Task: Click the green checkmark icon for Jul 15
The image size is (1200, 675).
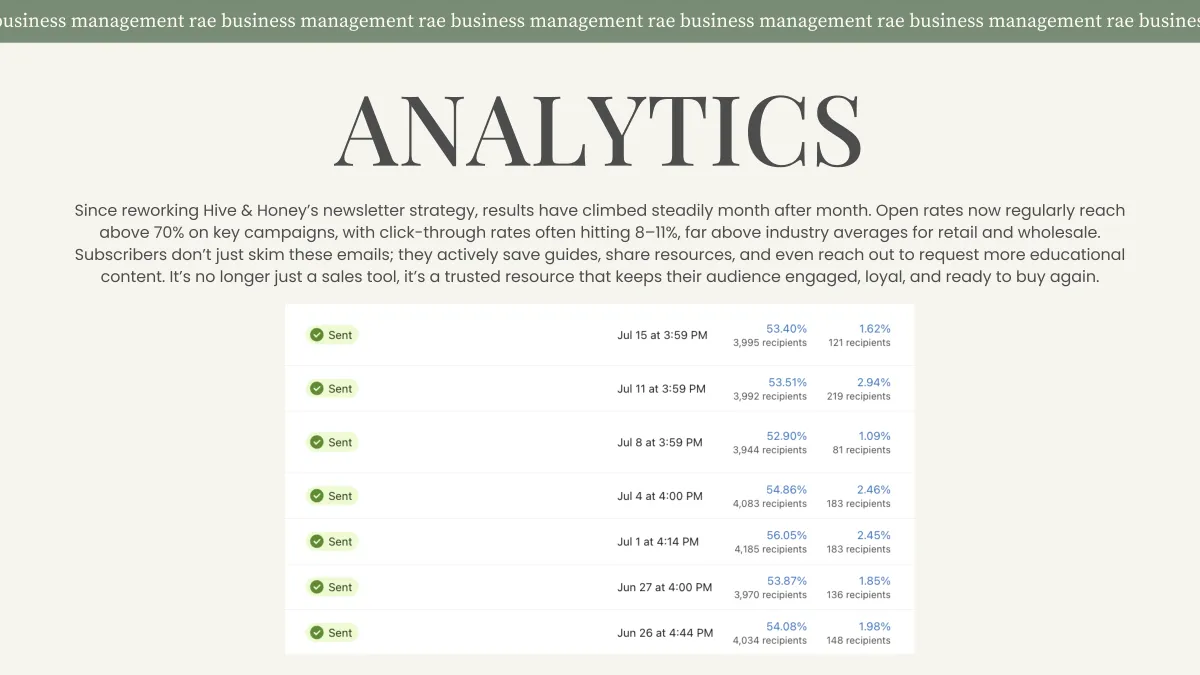Action: pyautogui.click(x=317, y=335)
